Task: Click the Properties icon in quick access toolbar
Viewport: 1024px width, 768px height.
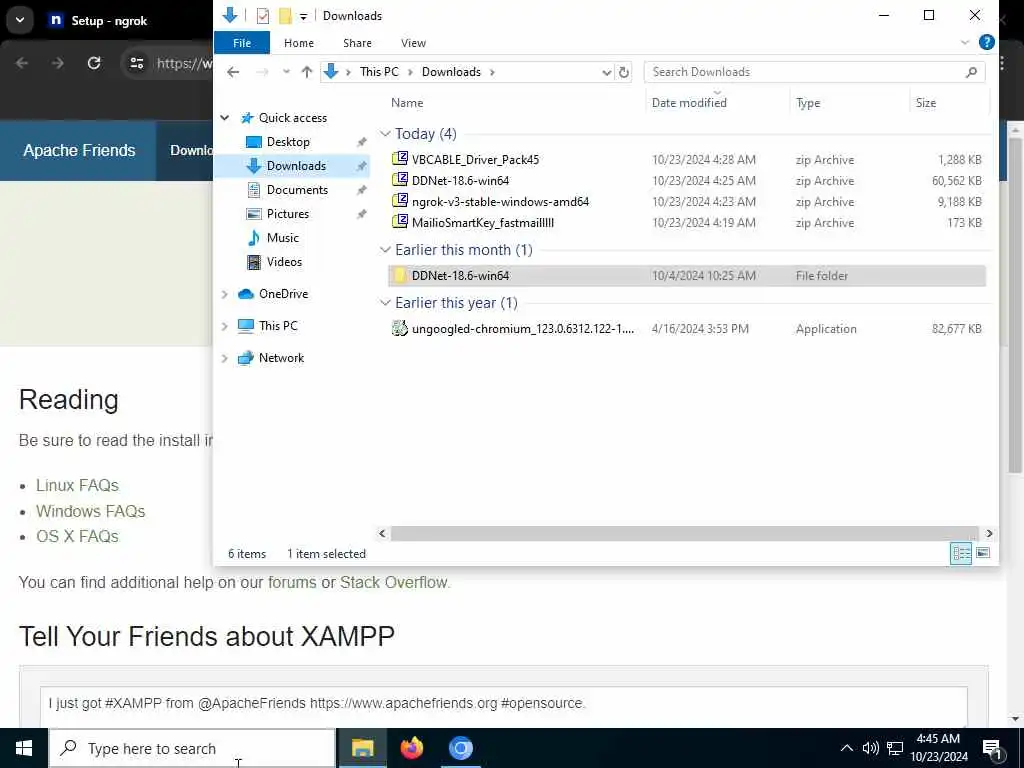Action: (x=263, y=16)
